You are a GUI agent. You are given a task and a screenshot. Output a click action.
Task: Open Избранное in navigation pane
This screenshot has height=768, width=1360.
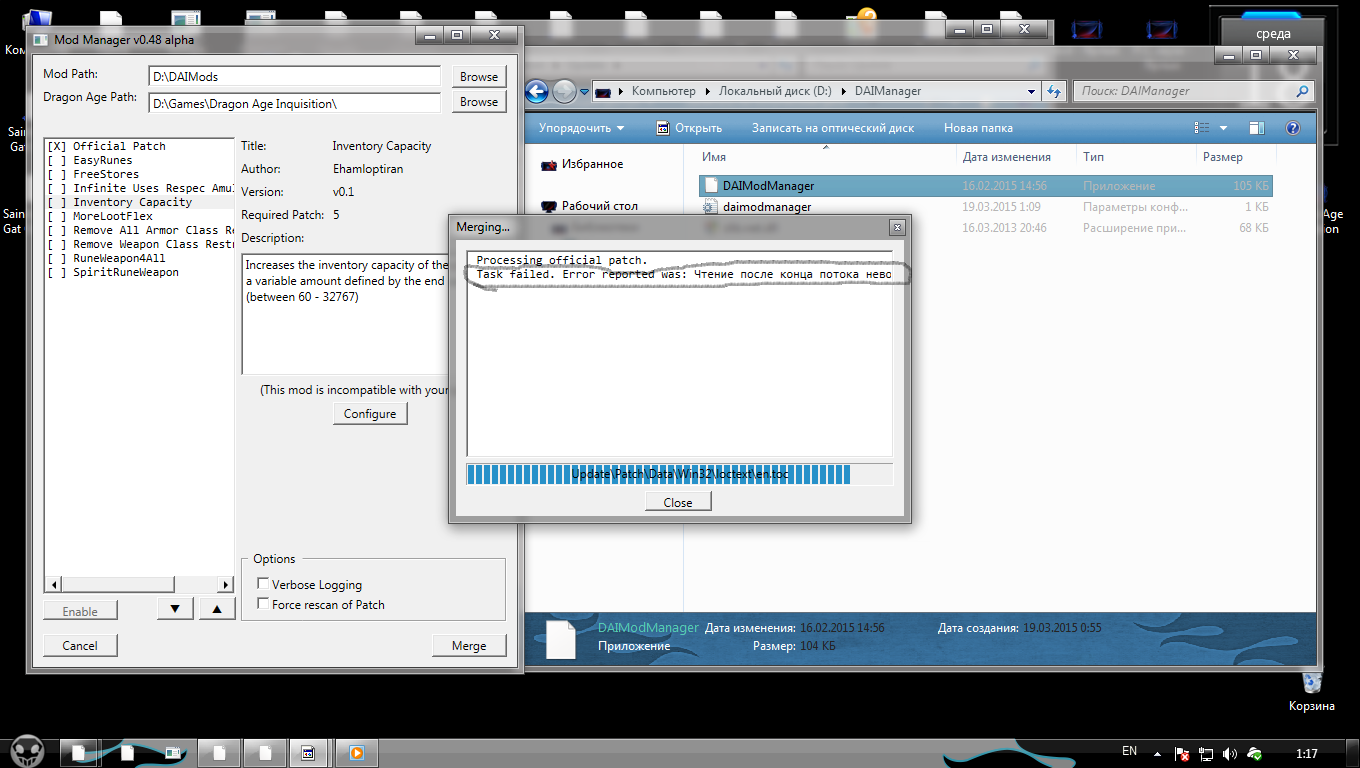pos(591,164)
